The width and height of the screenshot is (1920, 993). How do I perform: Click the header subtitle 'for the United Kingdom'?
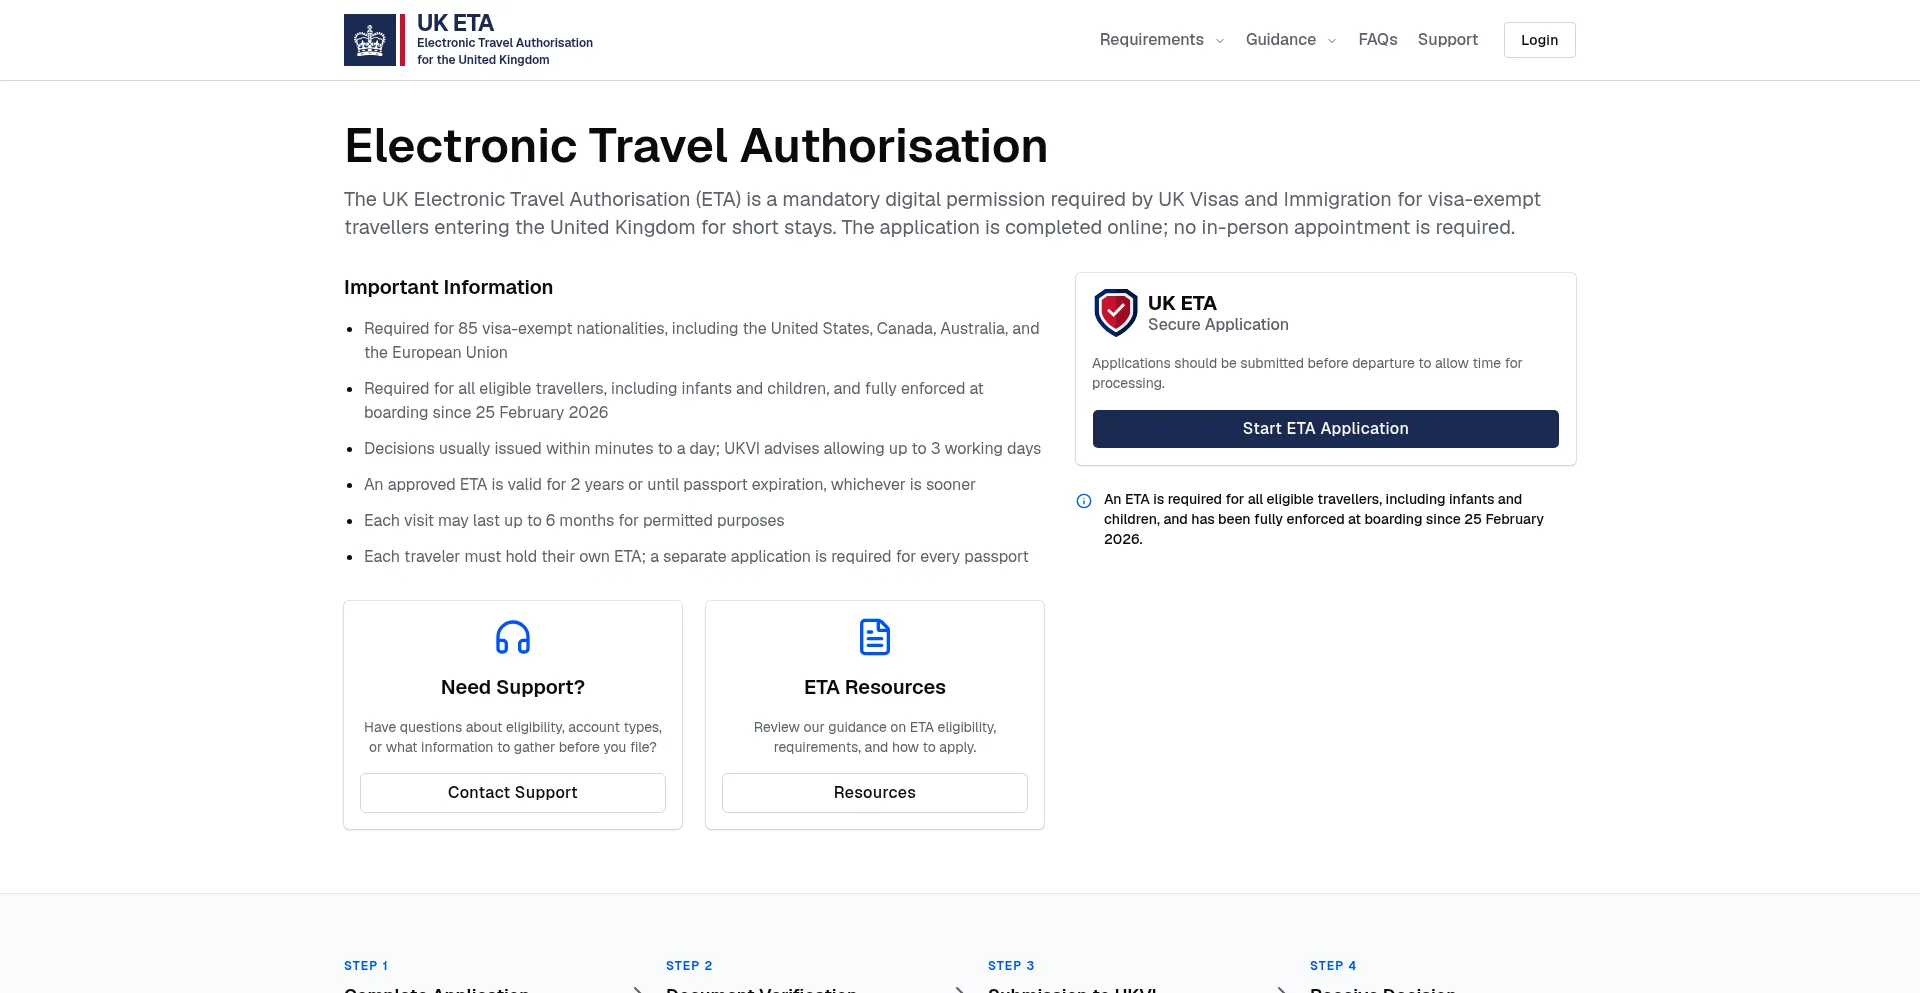click(483, 60)
